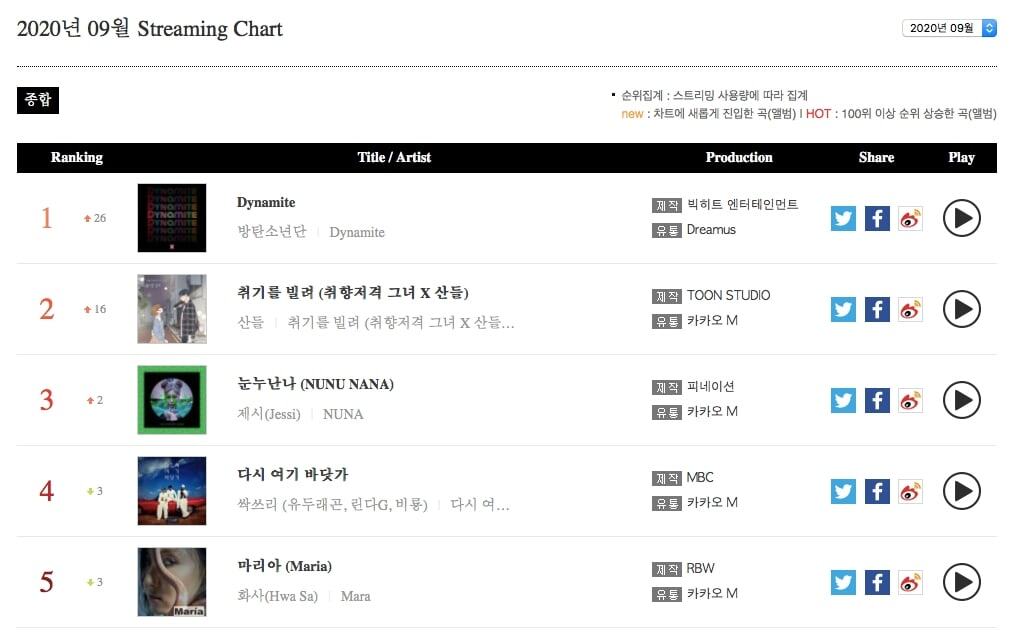Play 취기를 빌려 by 산들
1019x637 pixels.
961,309
